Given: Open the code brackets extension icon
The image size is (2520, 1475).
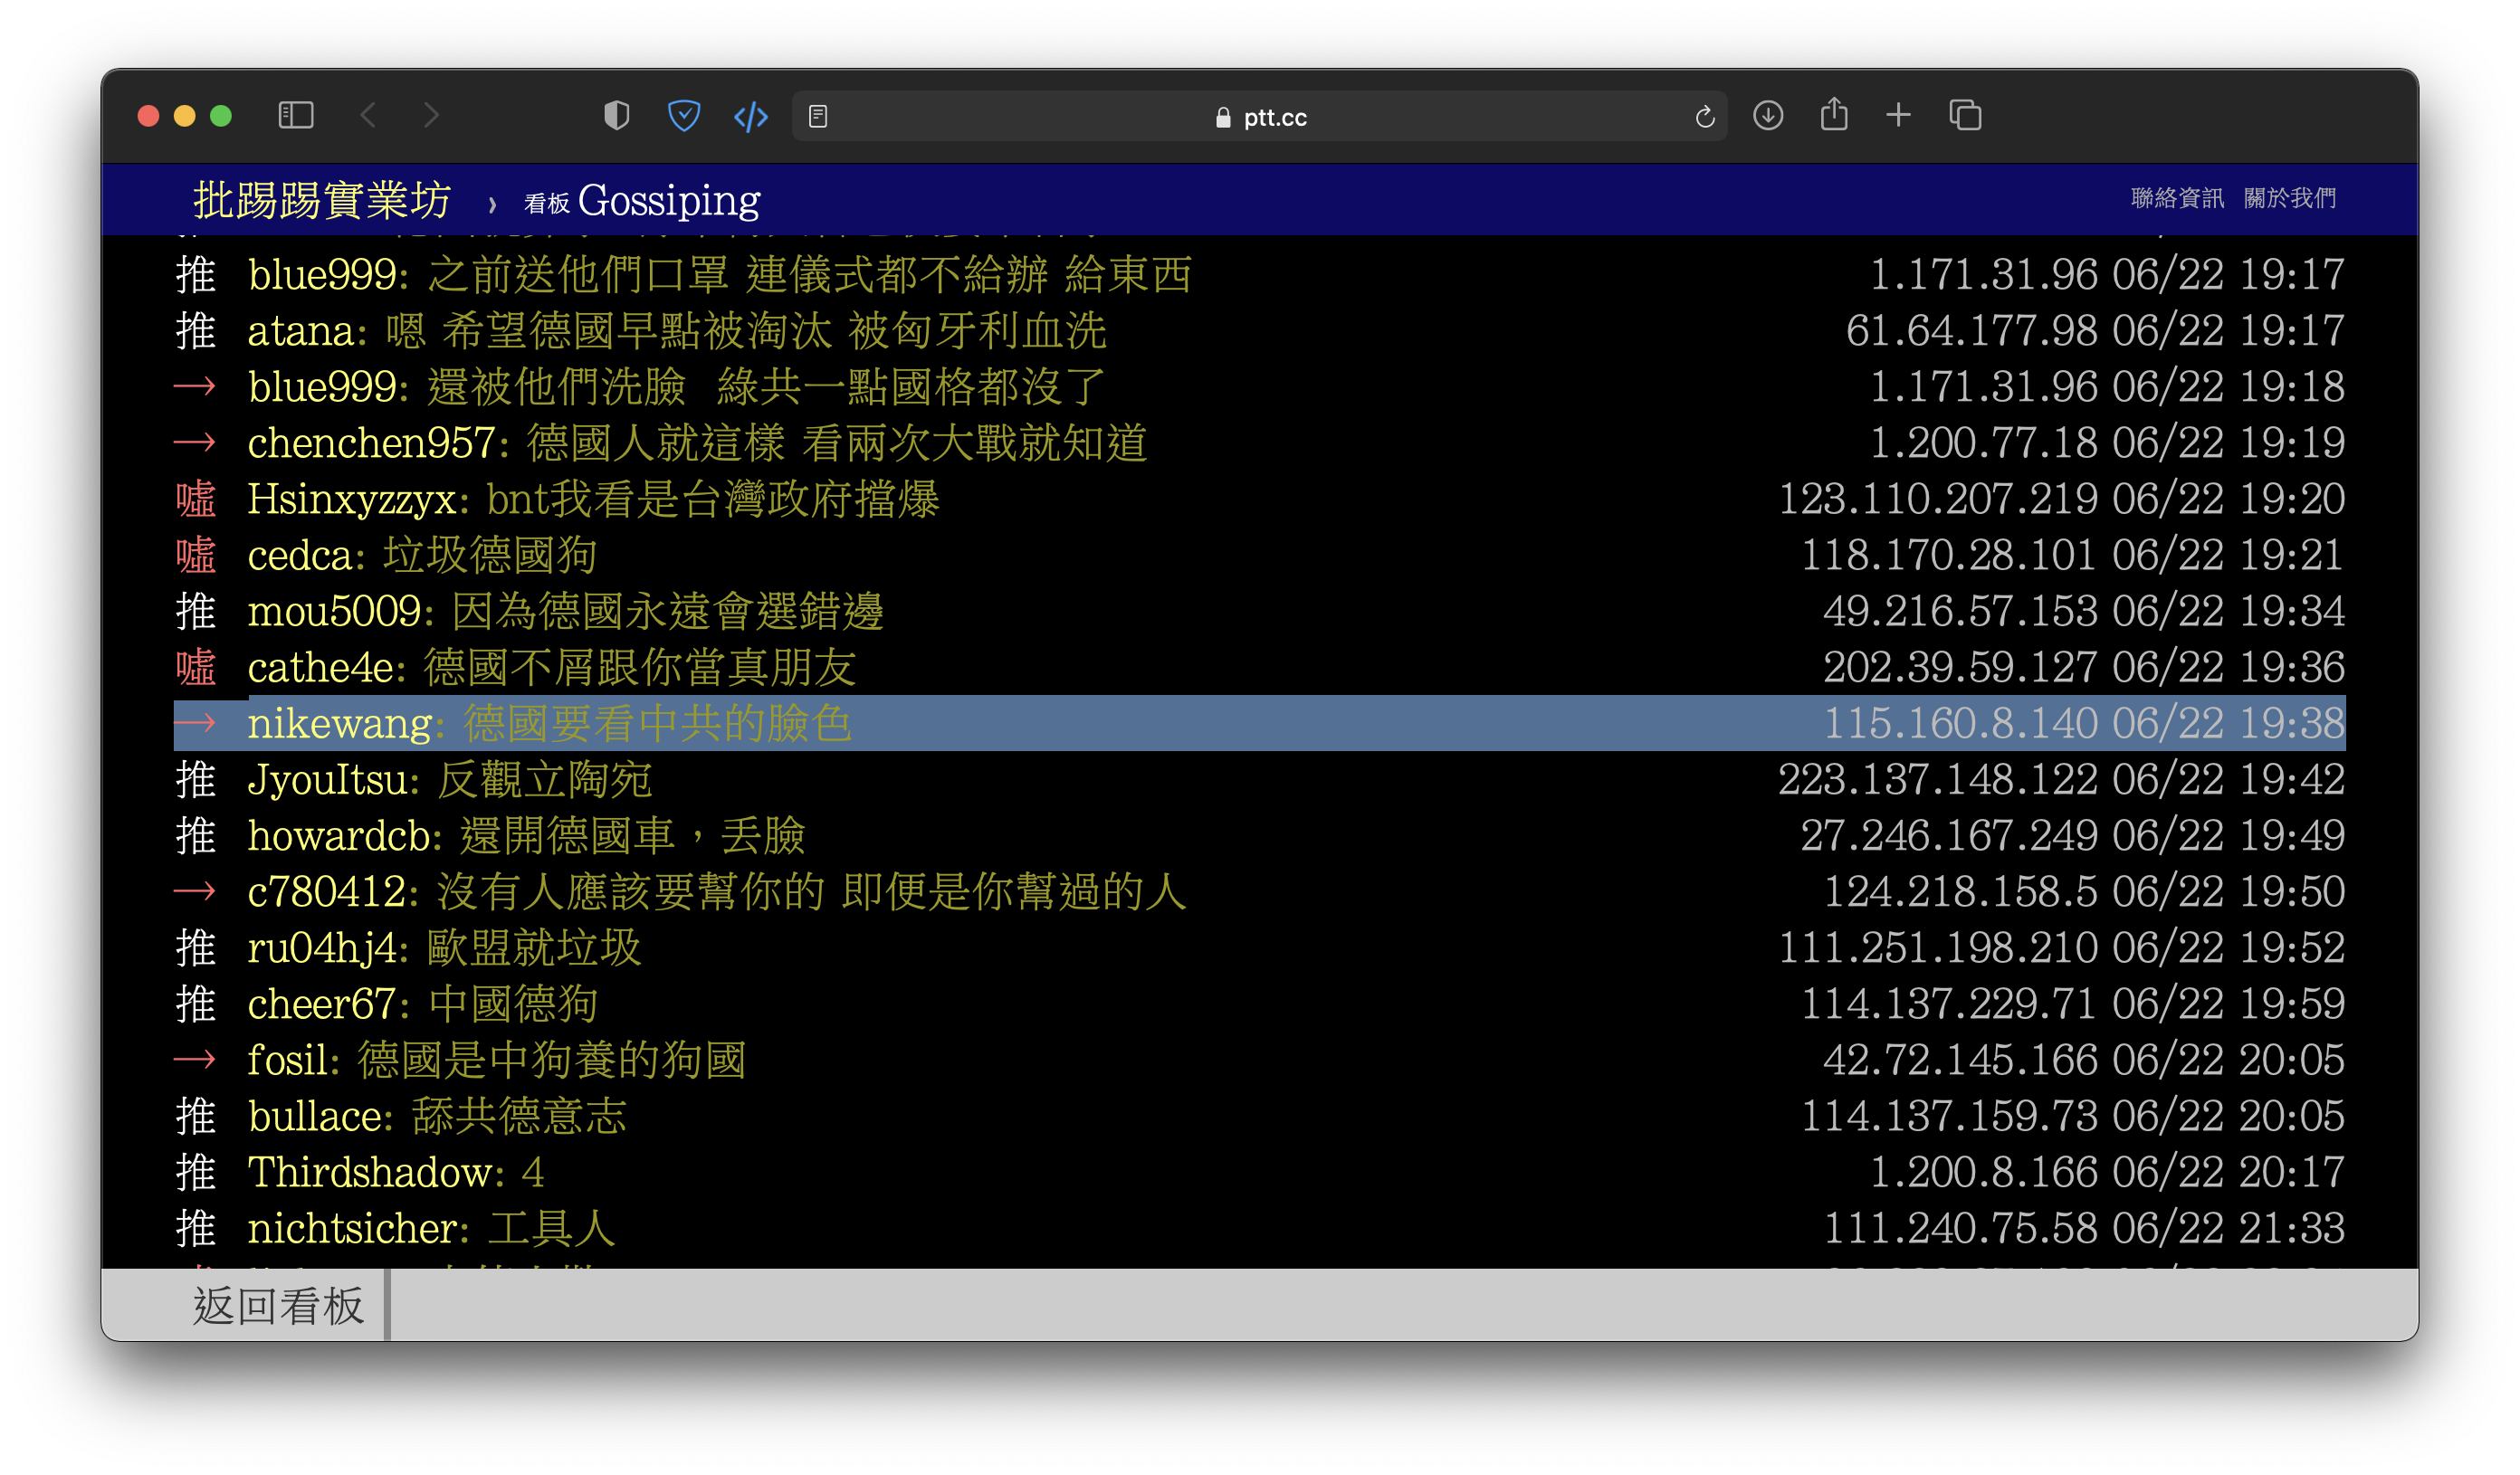Looking at the screenshot, I should [x=751, y=117].
